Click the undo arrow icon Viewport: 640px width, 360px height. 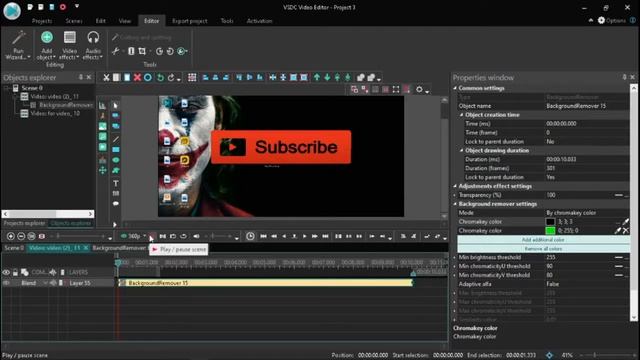(160, 78)
